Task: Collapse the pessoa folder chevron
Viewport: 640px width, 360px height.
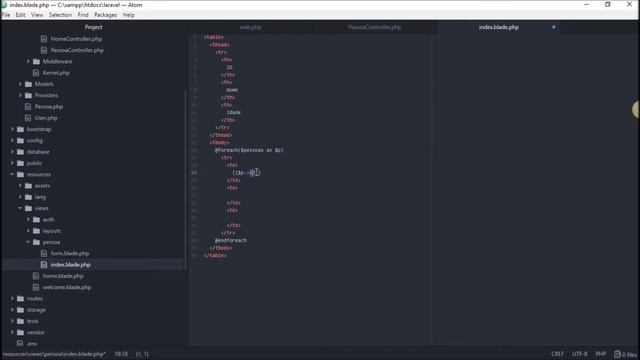Action: [x=28, y=242]
